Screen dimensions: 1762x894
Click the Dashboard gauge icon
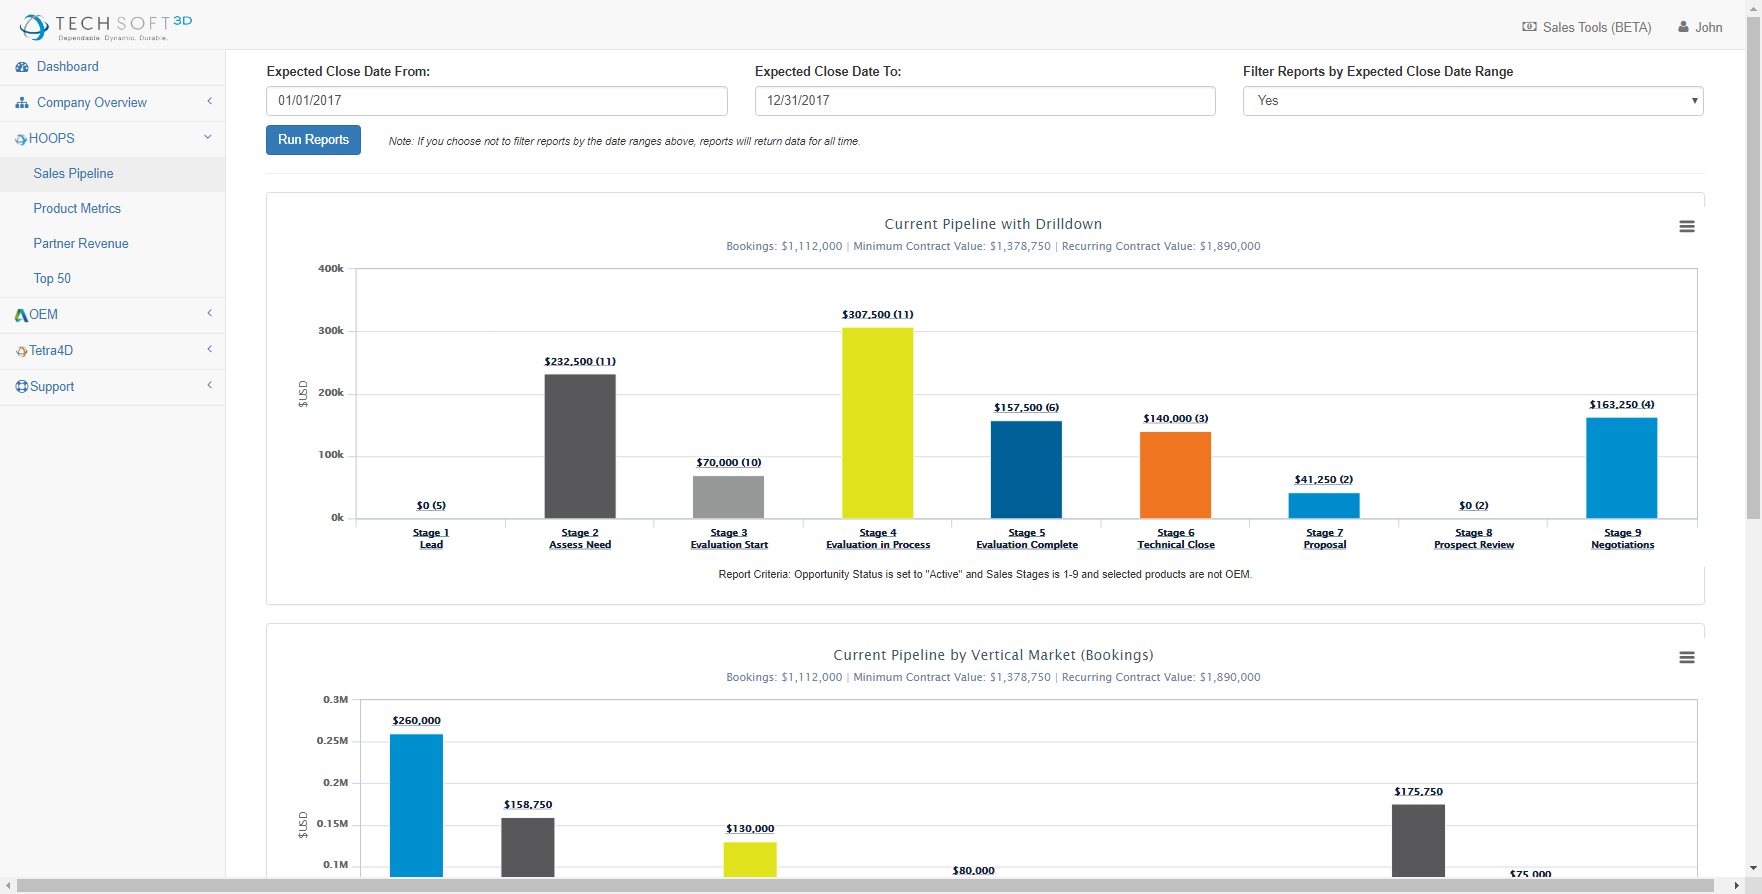(x=22, y=67)
